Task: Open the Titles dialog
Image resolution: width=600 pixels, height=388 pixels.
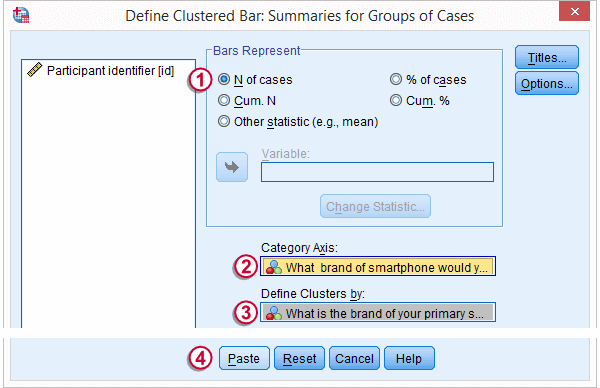Action: [x=547, y=57]
